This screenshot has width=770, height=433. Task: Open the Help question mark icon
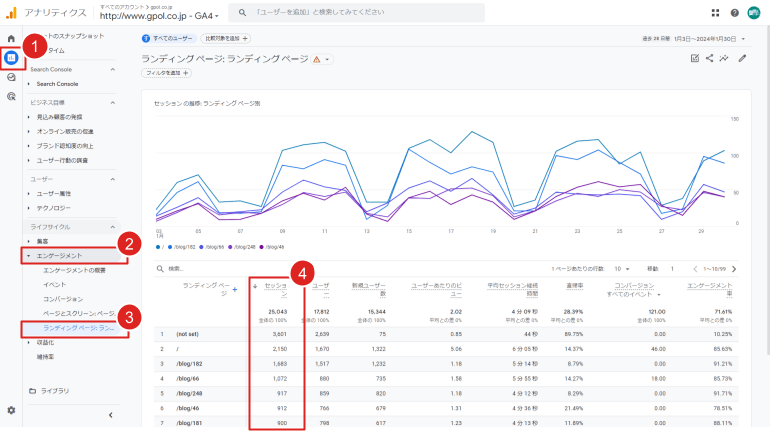[x=734, y=13]
